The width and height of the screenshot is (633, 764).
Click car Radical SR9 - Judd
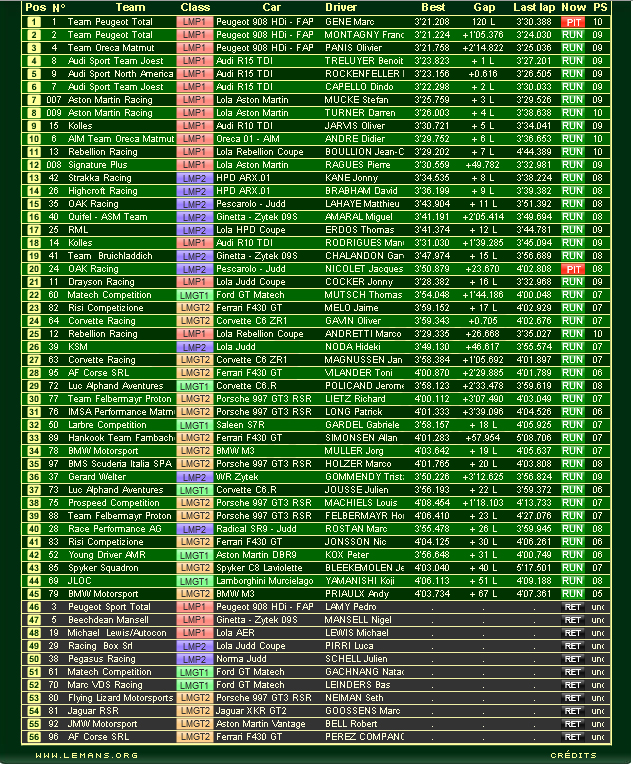(256, 529)
